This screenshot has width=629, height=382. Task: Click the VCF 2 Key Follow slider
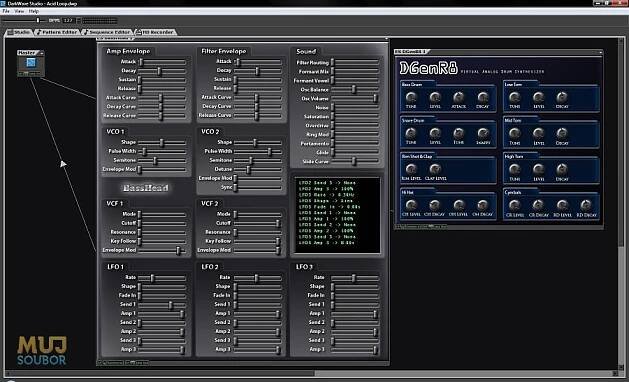pyautogui.click(x=258, y=241)
